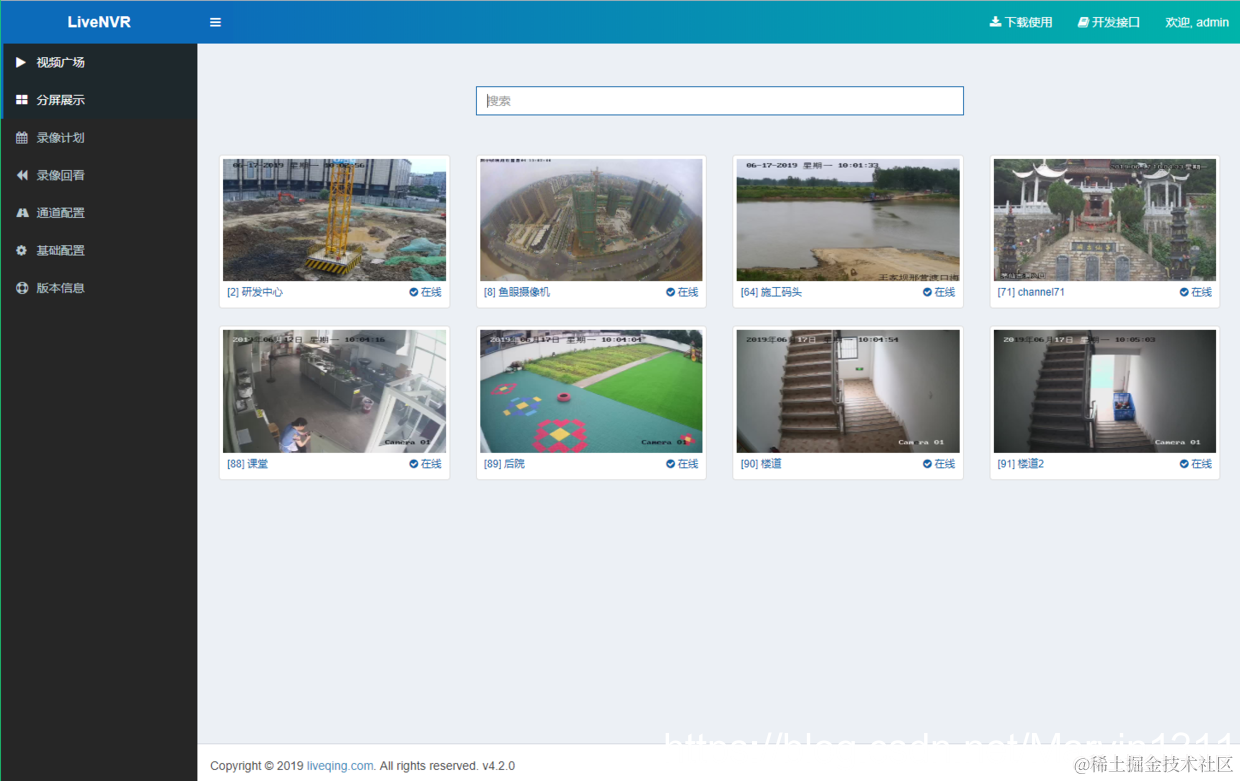
Task: Click the online check icon for 研发中心
Action: (x=413, y=292)
